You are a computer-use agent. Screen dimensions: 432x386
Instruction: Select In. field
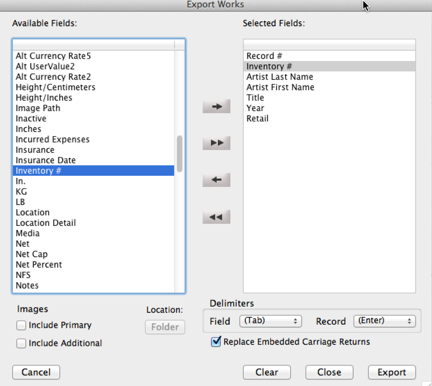[x=93, y=181]
